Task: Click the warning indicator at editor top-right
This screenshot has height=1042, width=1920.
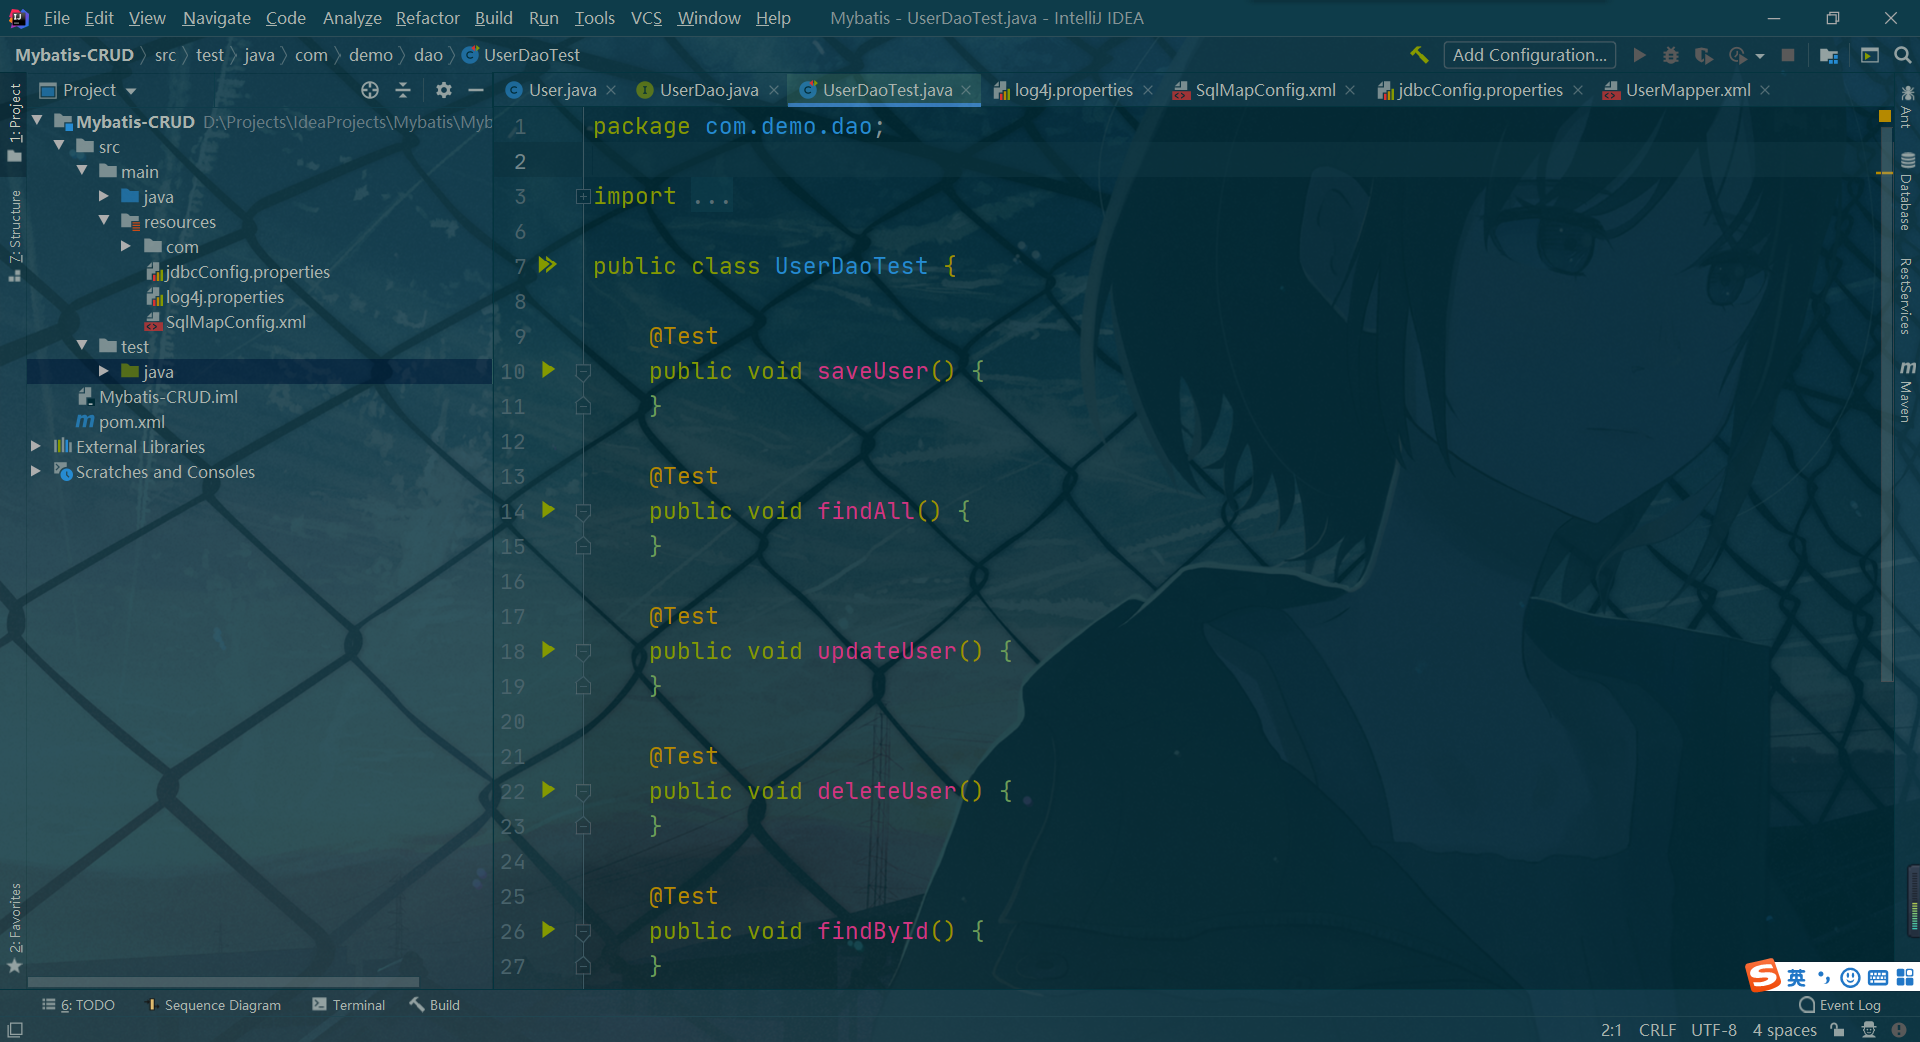Action: tap(1885, 116)
